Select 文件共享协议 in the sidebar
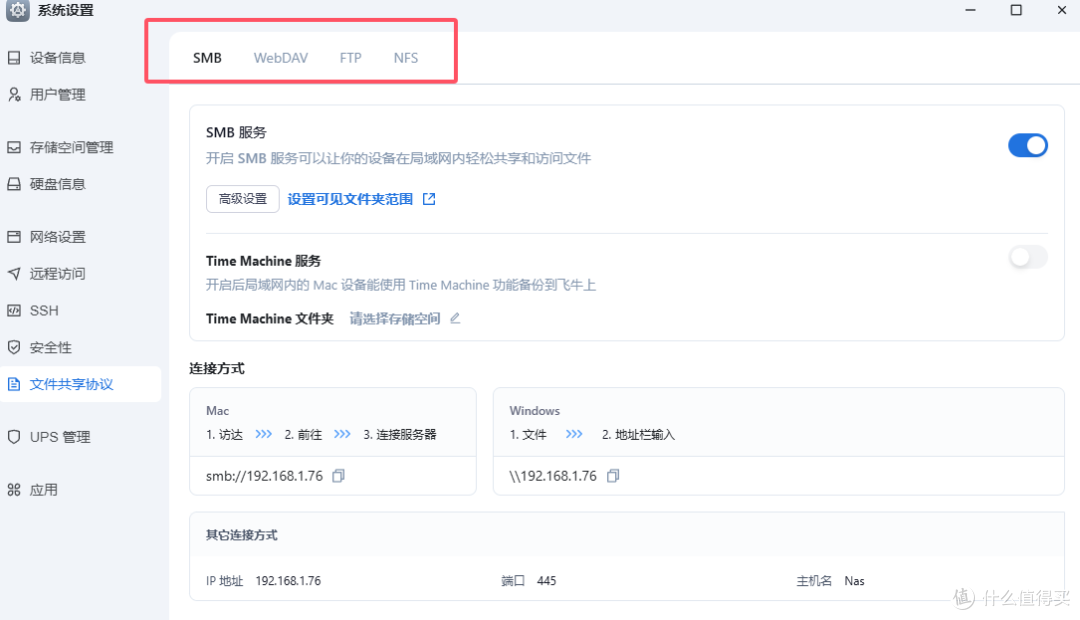Viewport: 1080px width, 620px height. click(81, 384)
